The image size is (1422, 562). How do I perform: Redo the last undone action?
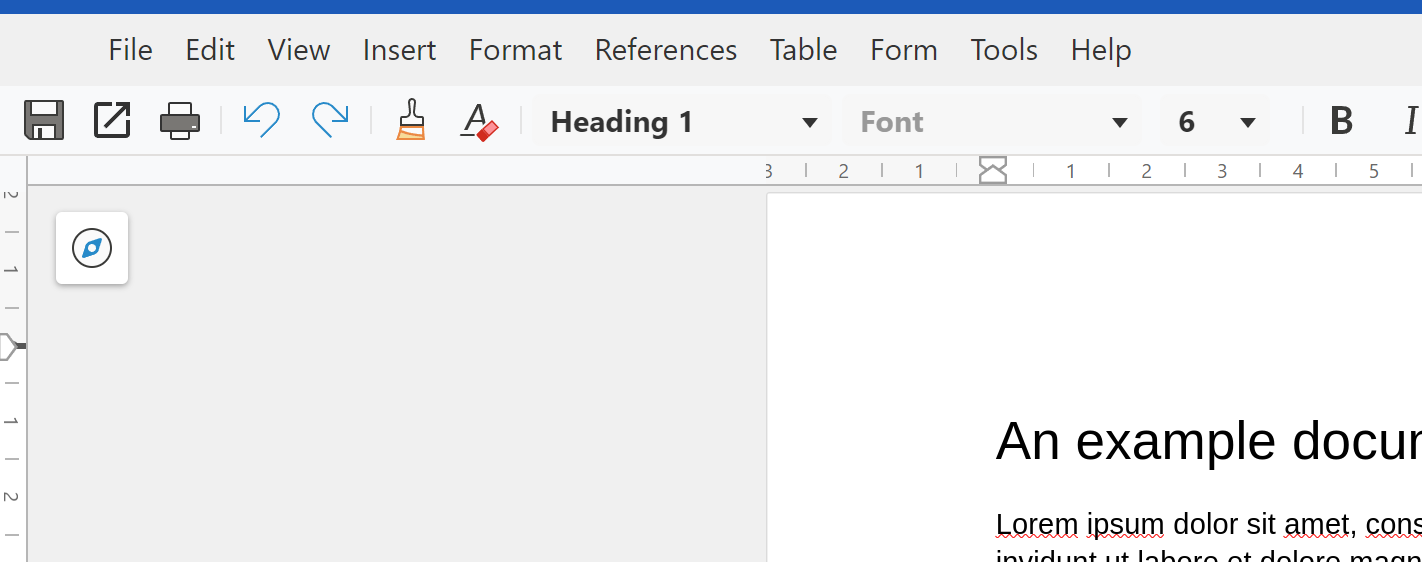point(329,121)
